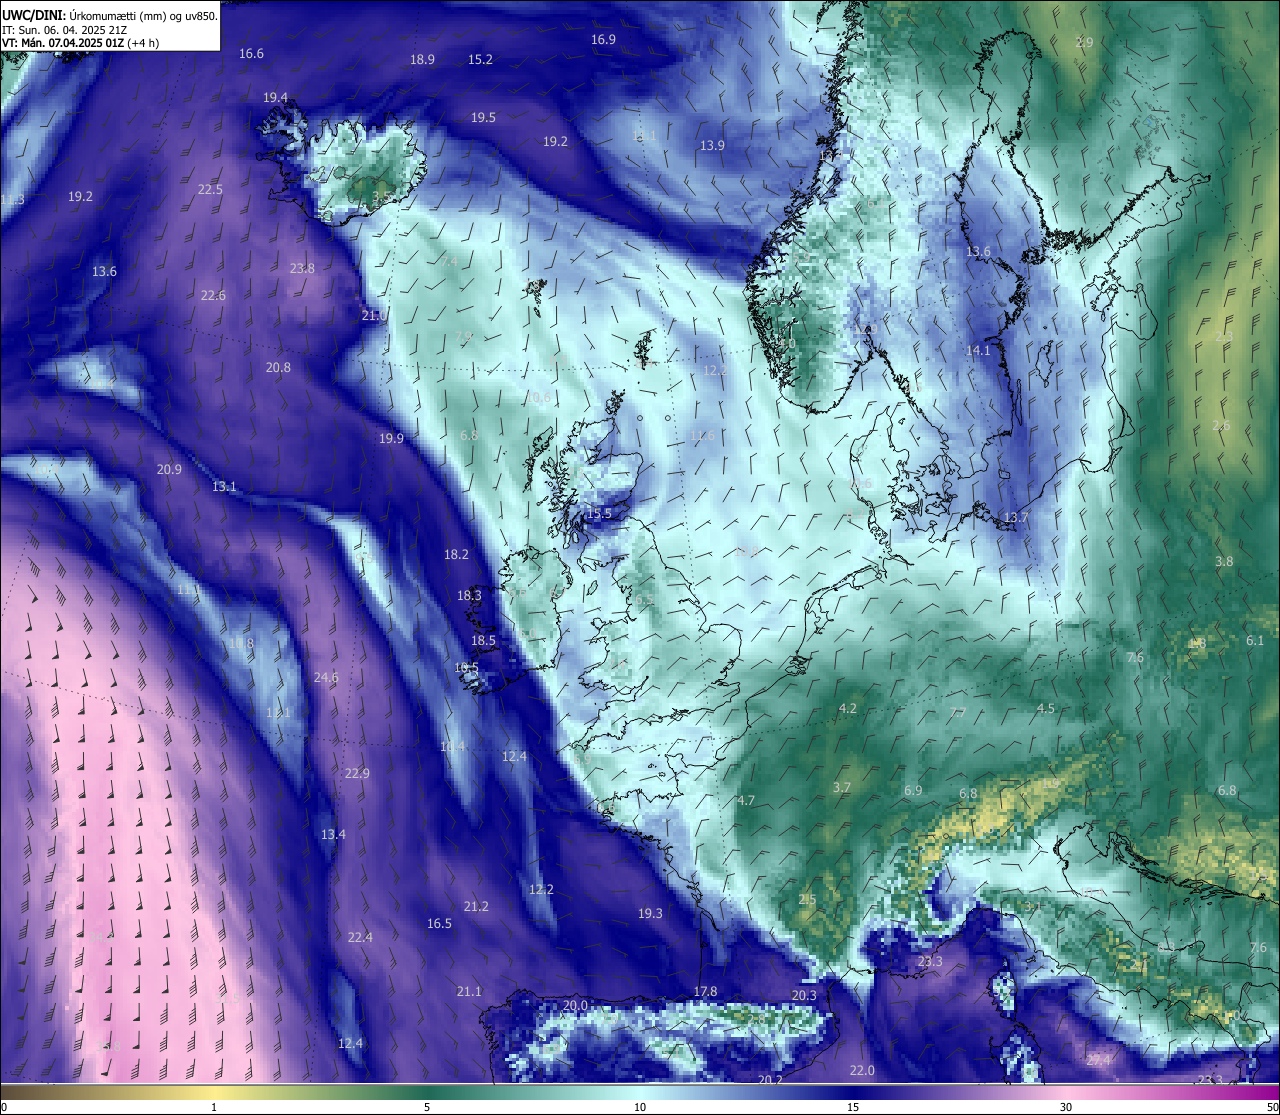This screenshot has width=1280, height=1115.
Task: Click the 18.9 value label
Action: [x=422, y=60]
